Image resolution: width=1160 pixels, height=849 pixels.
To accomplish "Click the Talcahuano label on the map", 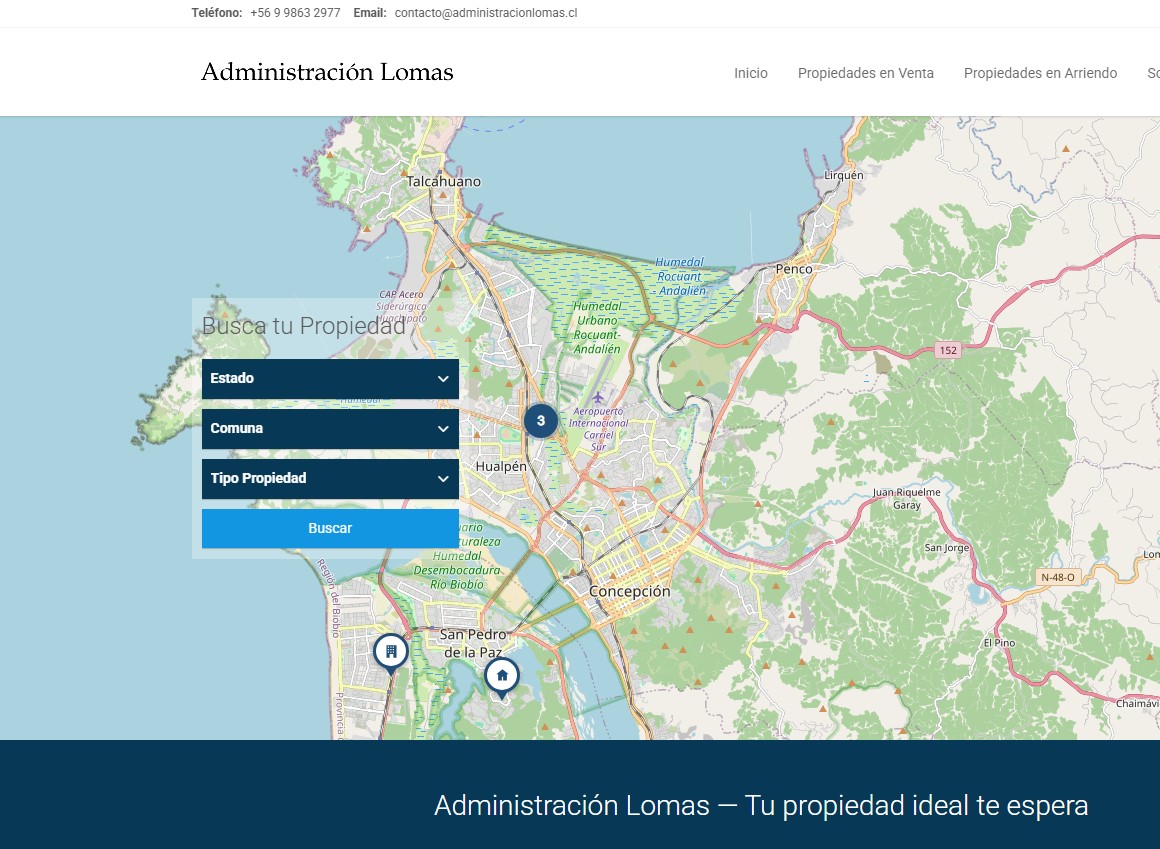I will [444, 181].
